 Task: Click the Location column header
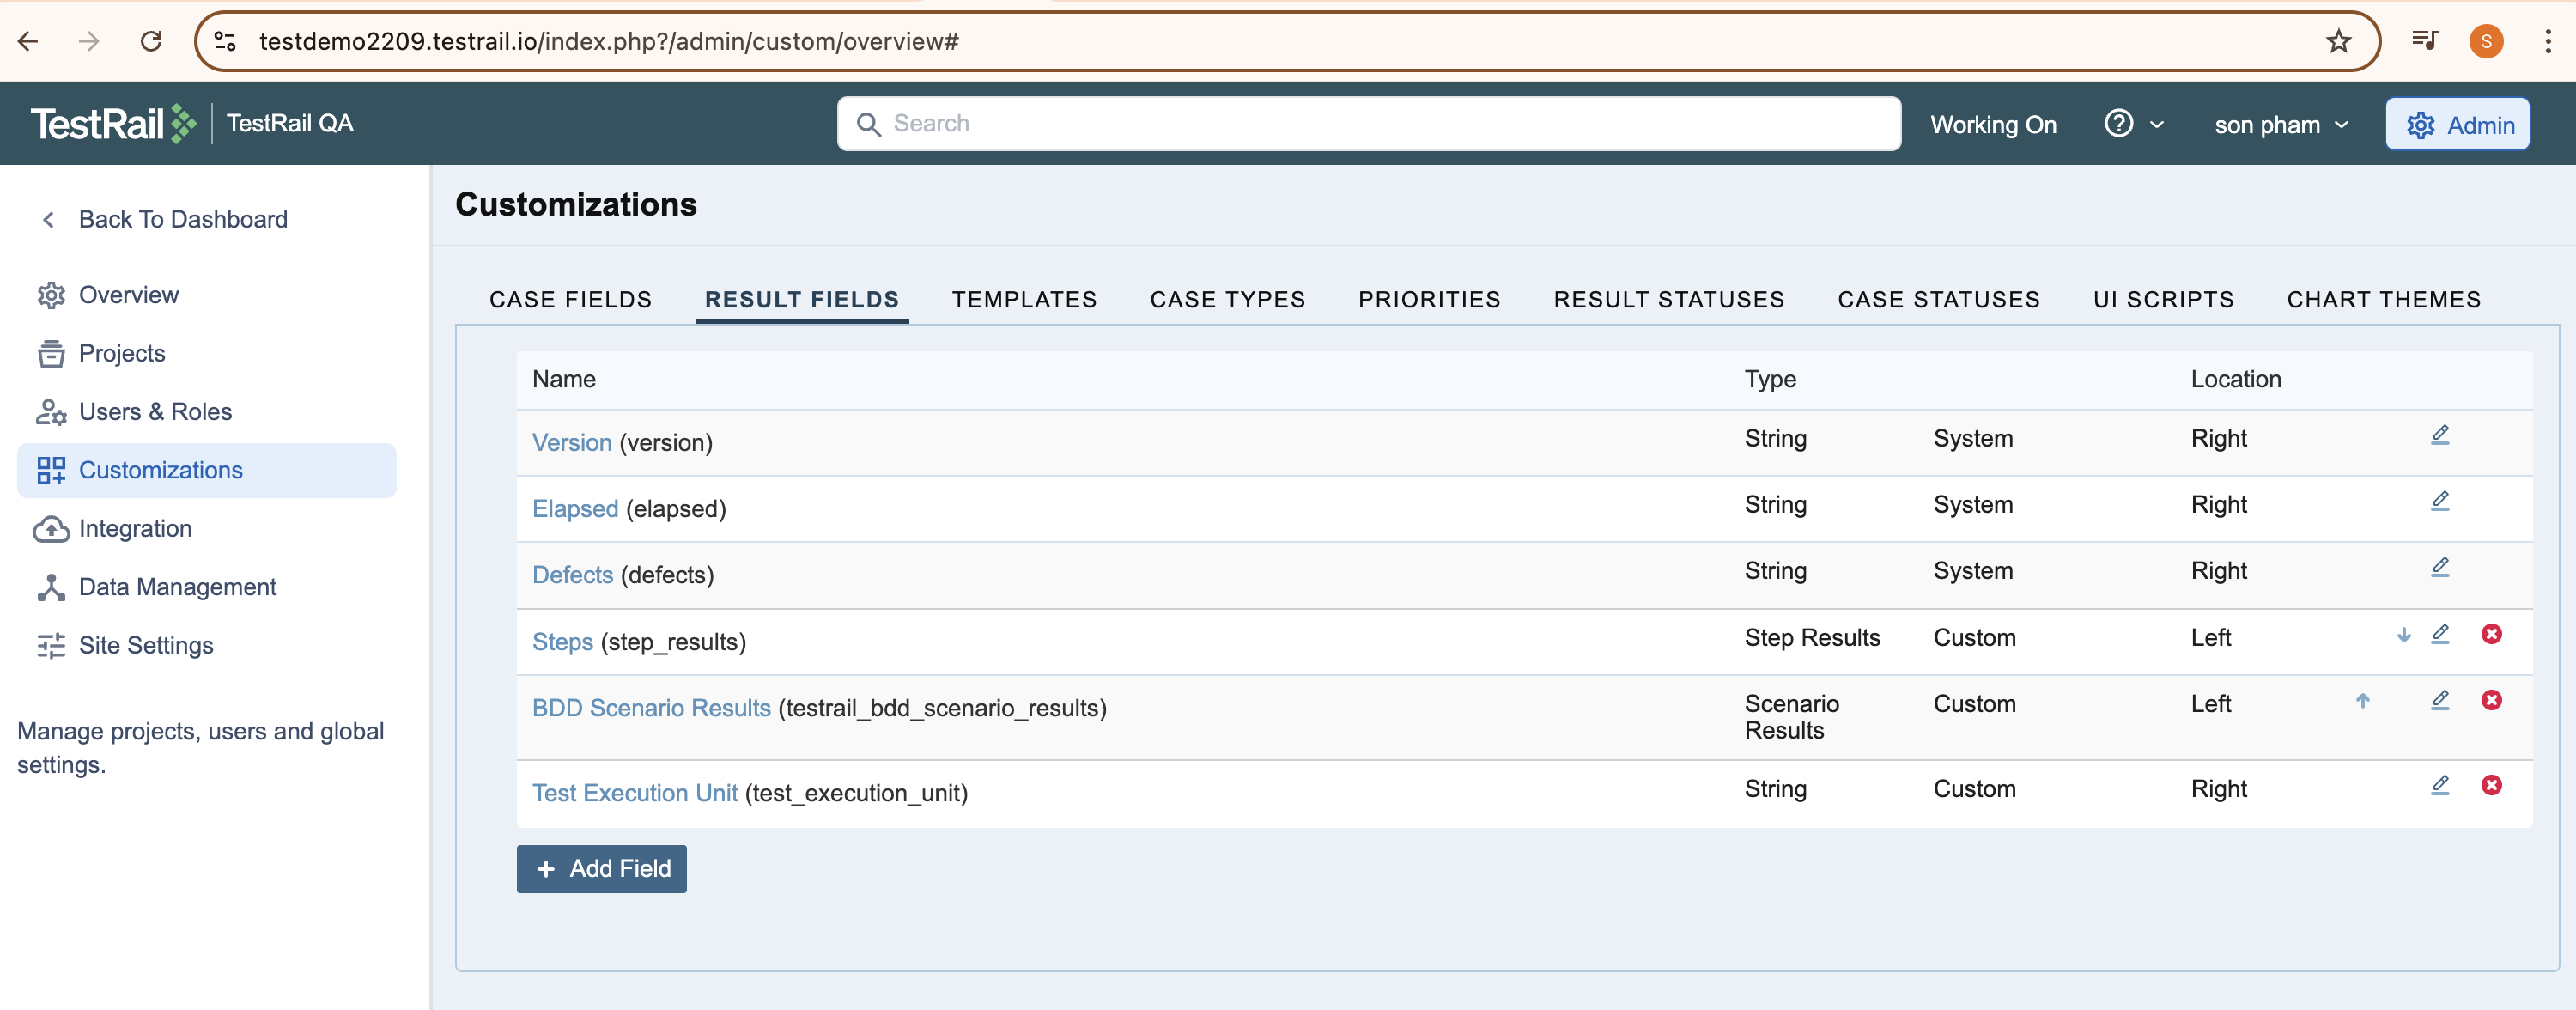point(2235,379)
